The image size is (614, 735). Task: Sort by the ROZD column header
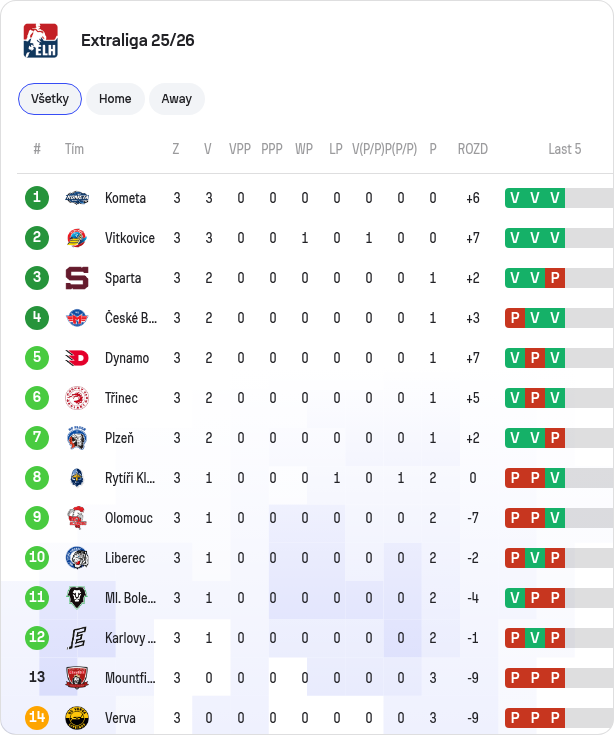tap(472, 149)
